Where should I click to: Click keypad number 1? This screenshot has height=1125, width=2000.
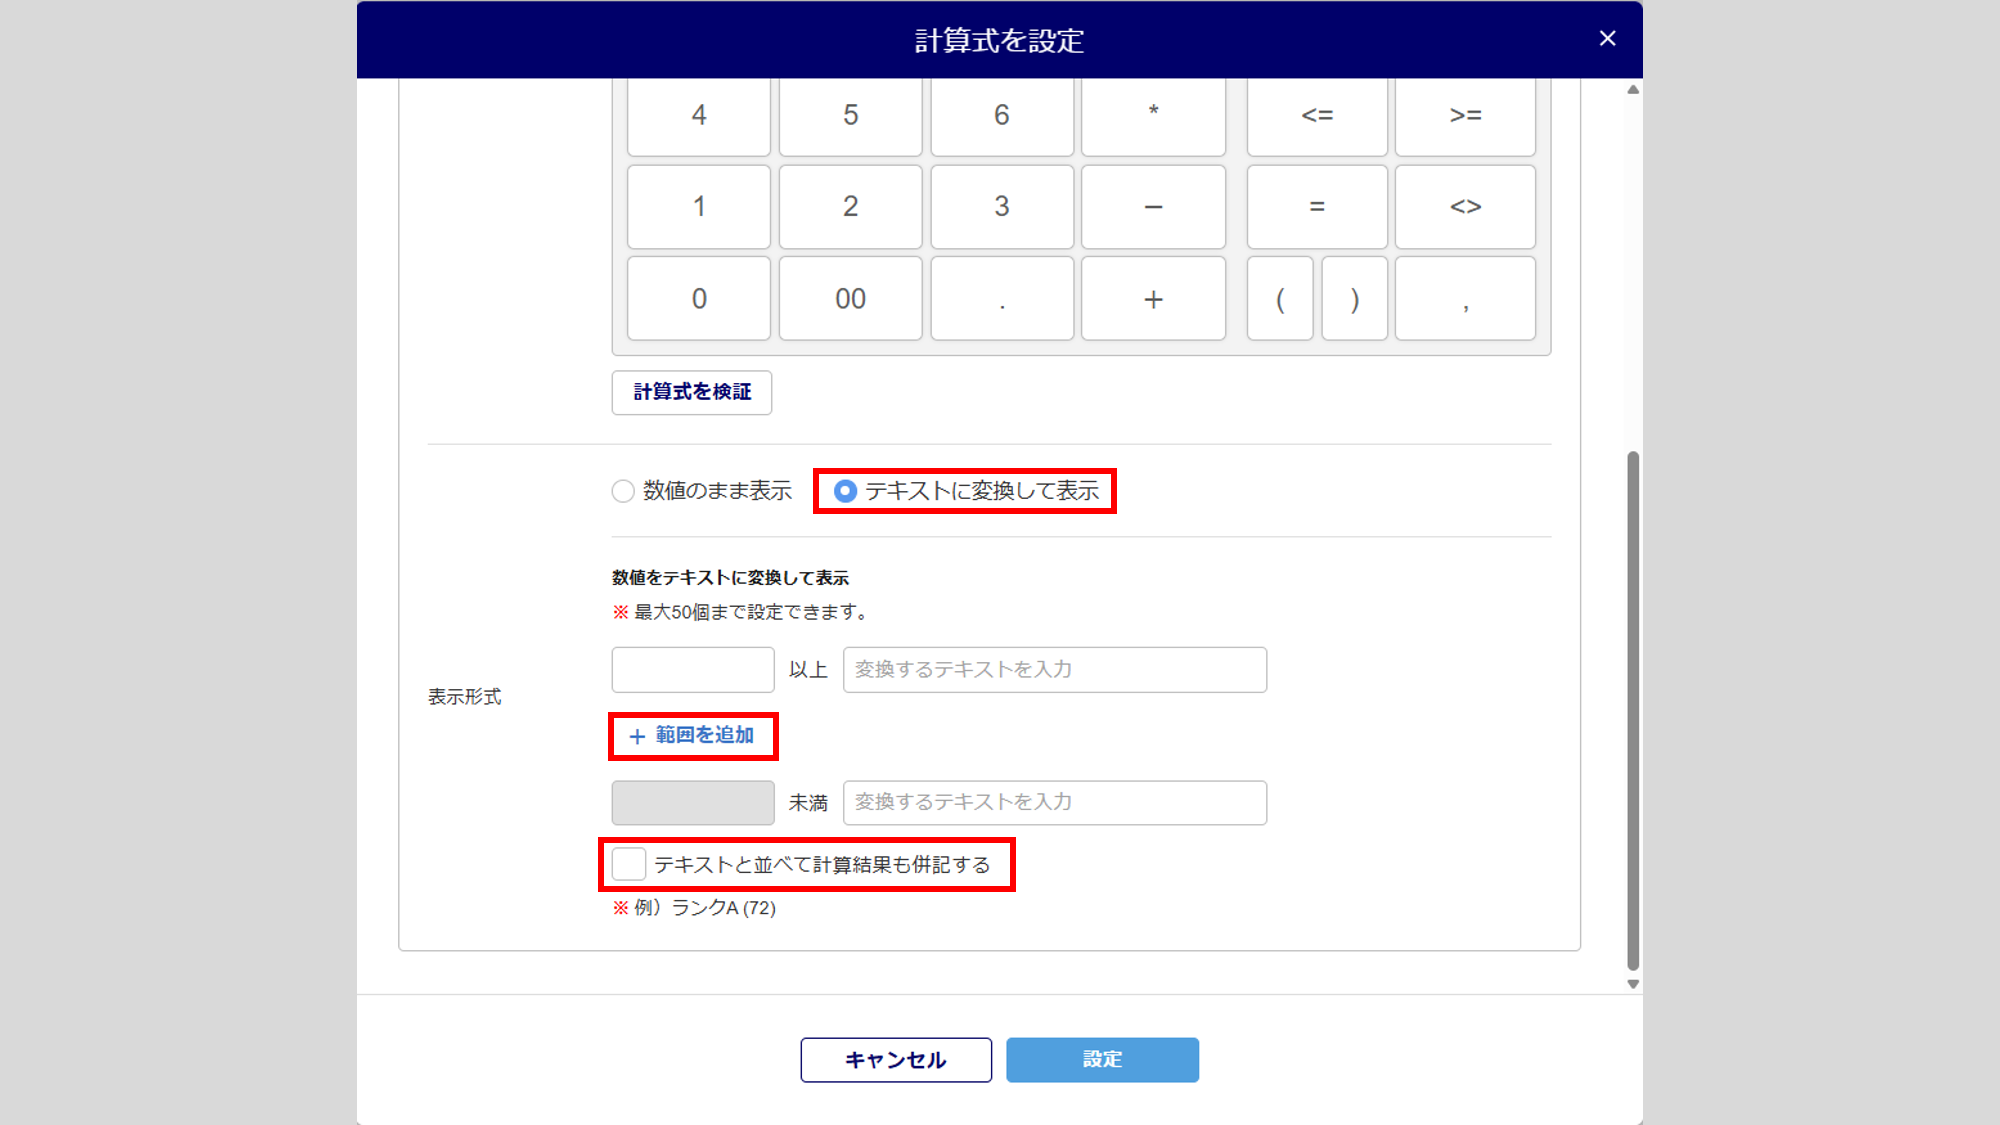(699, 206)
